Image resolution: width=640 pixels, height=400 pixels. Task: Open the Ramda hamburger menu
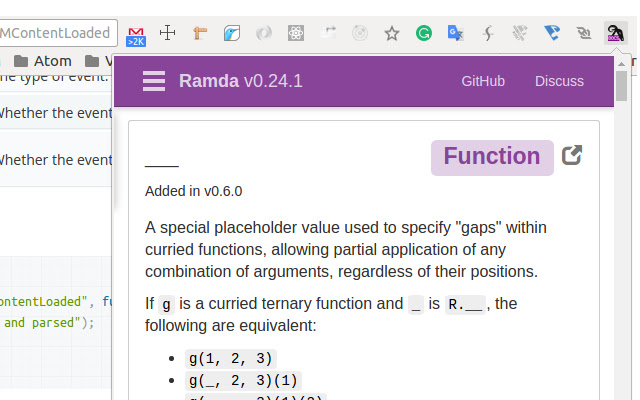click(154, 81)
